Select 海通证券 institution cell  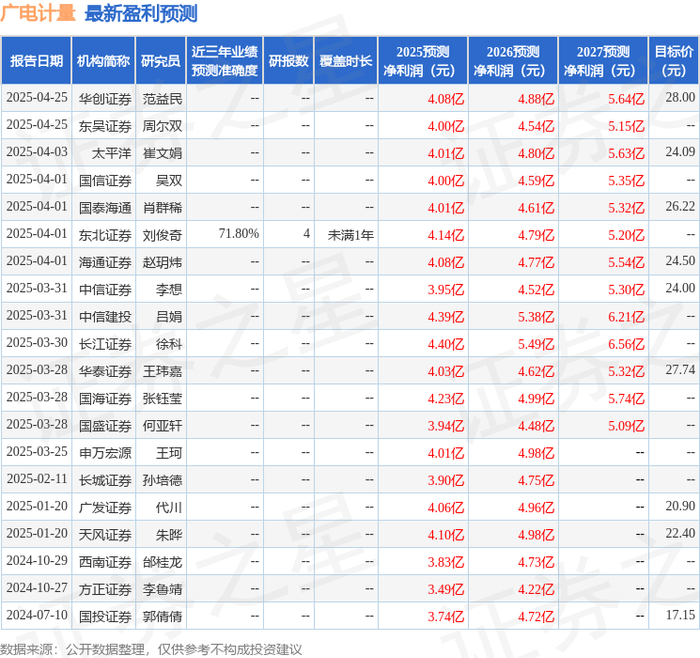(105, 262)
